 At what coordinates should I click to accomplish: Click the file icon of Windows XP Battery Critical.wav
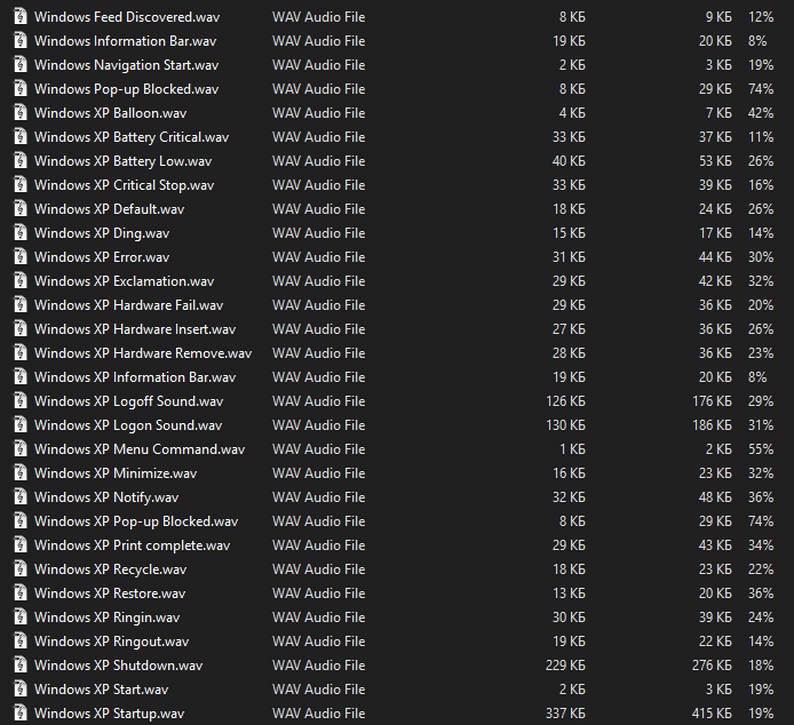tap(20, 137)
